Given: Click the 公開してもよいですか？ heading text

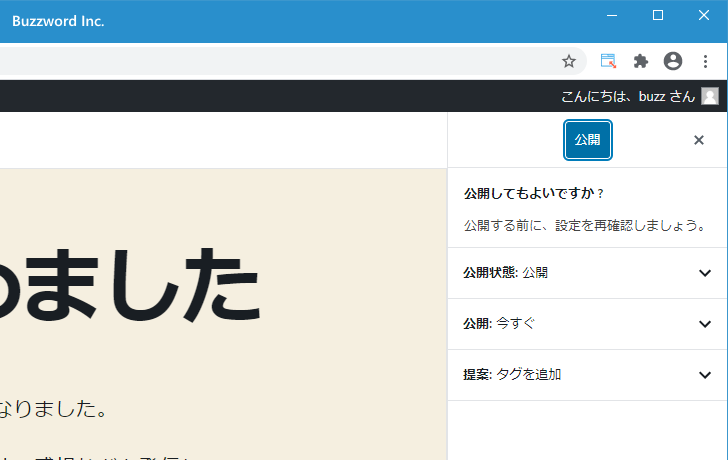Looking at the screenshot, I should [x=534, y=194].
